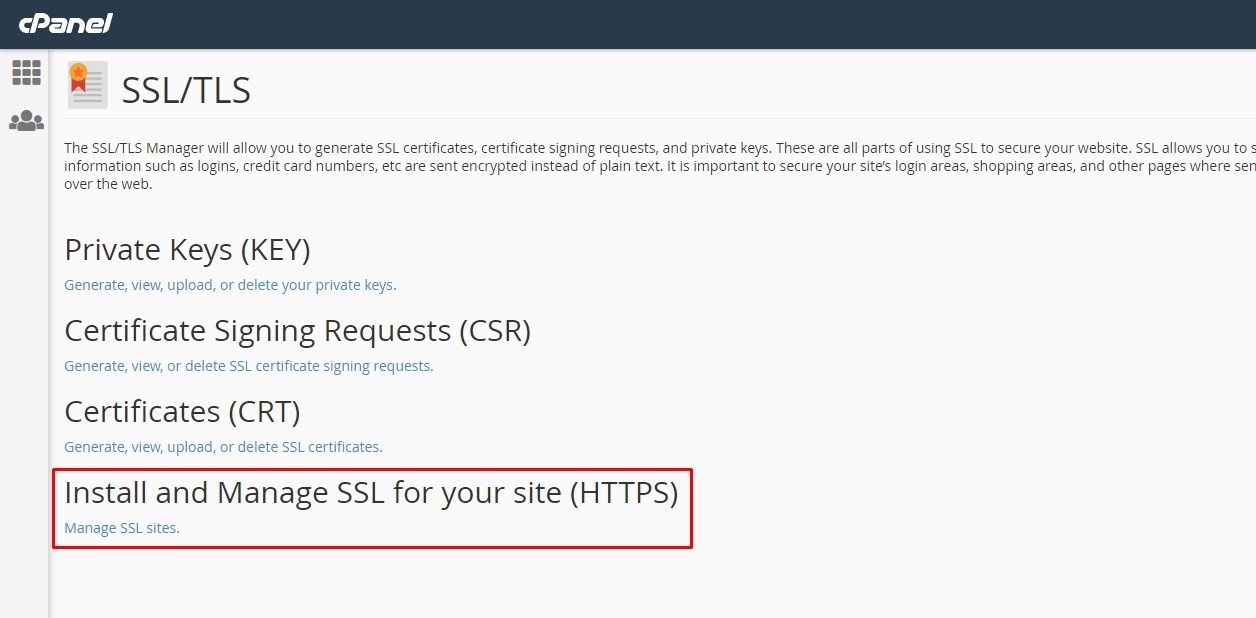This screenshot has height=618, width=1256.
Task: Click the Certificate Signing Requests (CSR) heading
Action: tap(297, 331)
